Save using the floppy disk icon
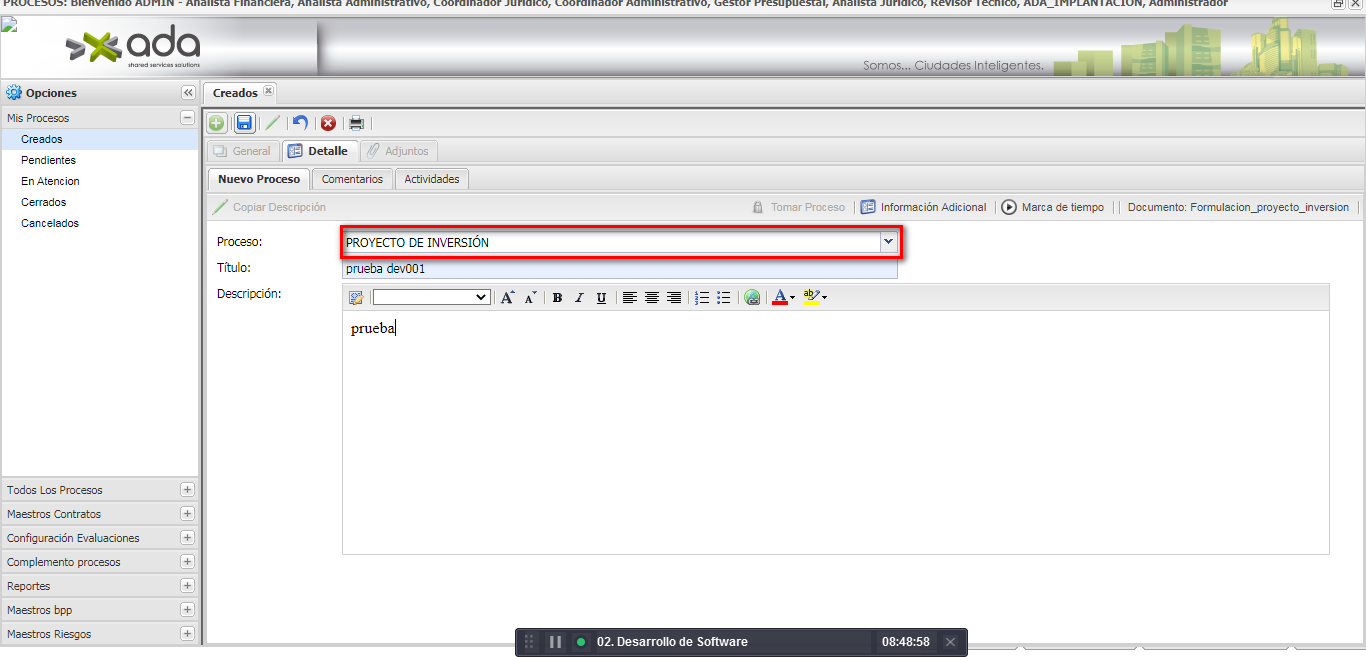 (x=244, y=123)
